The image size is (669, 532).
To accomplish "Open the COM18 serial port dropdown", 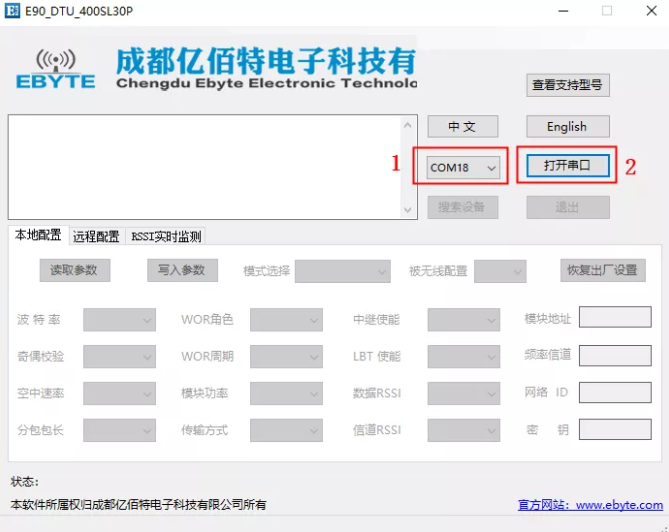I will tap(463, 168).
